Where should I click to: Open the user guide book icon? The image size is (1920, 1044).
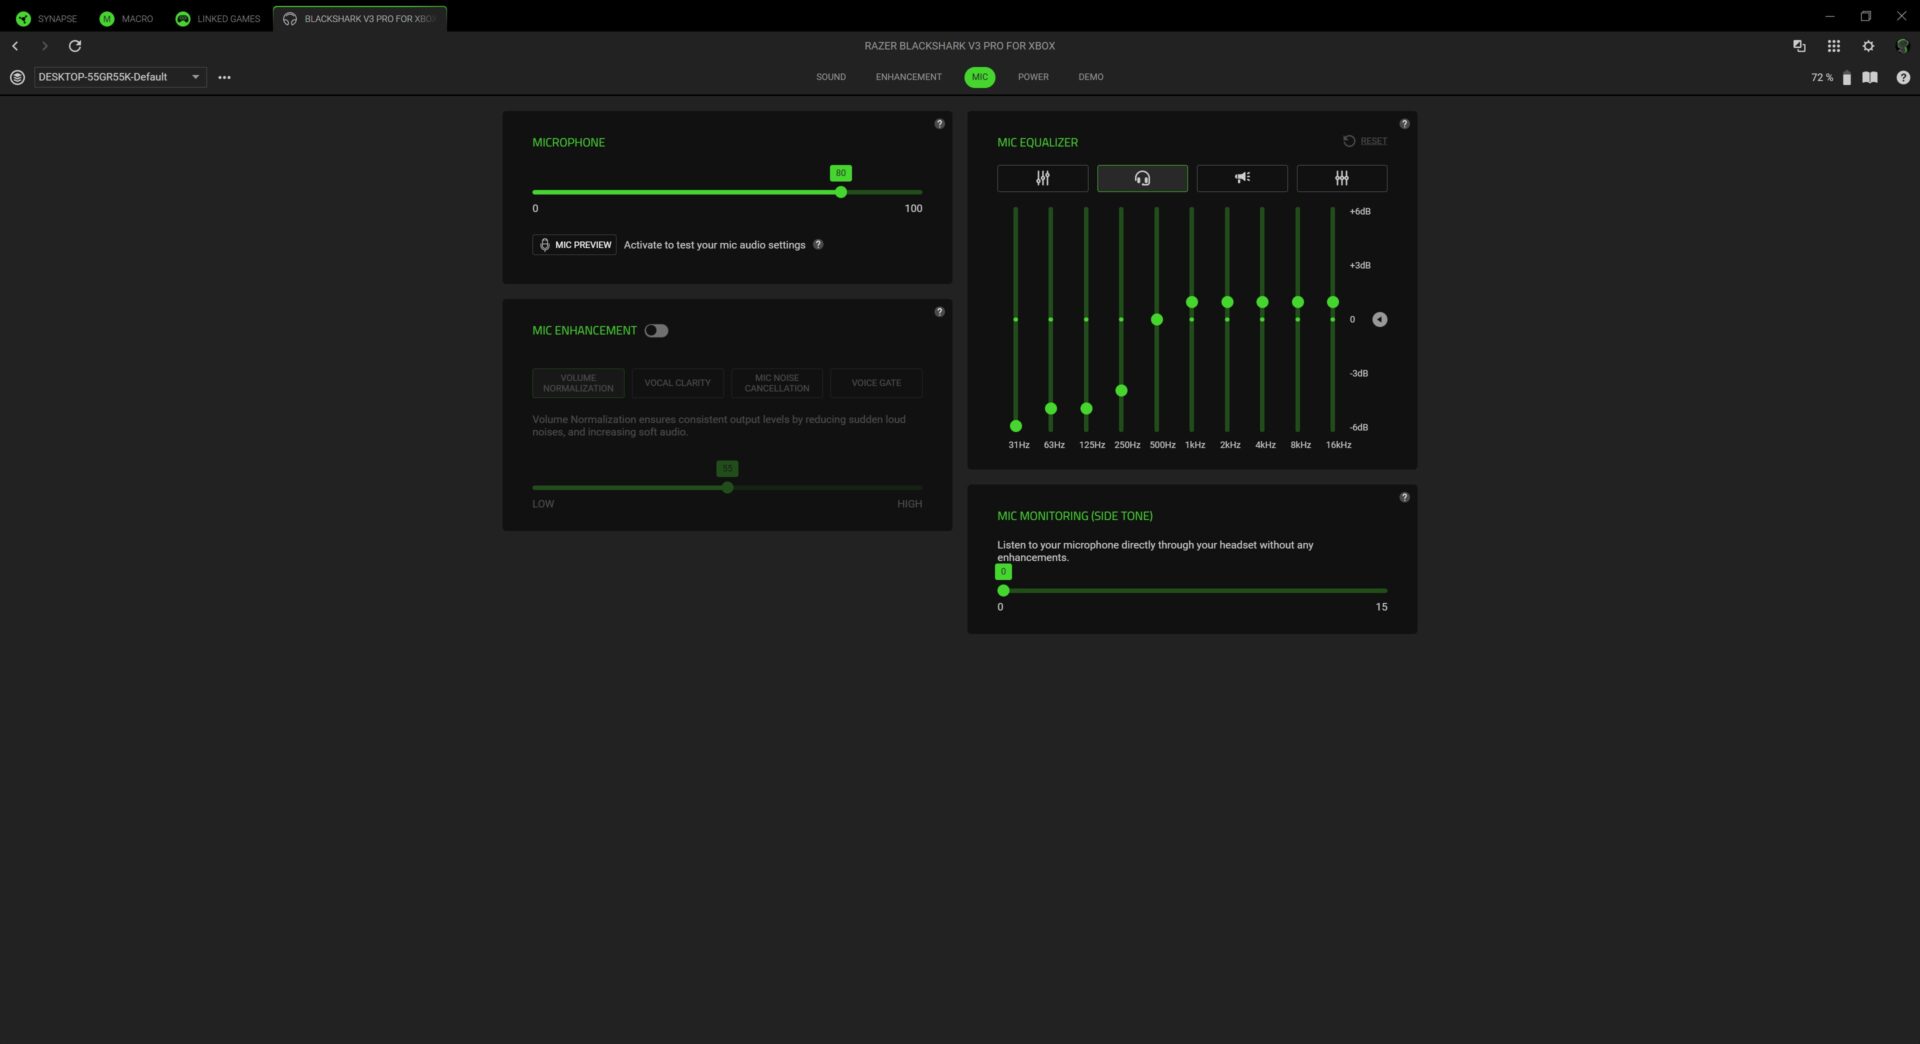1869,77
